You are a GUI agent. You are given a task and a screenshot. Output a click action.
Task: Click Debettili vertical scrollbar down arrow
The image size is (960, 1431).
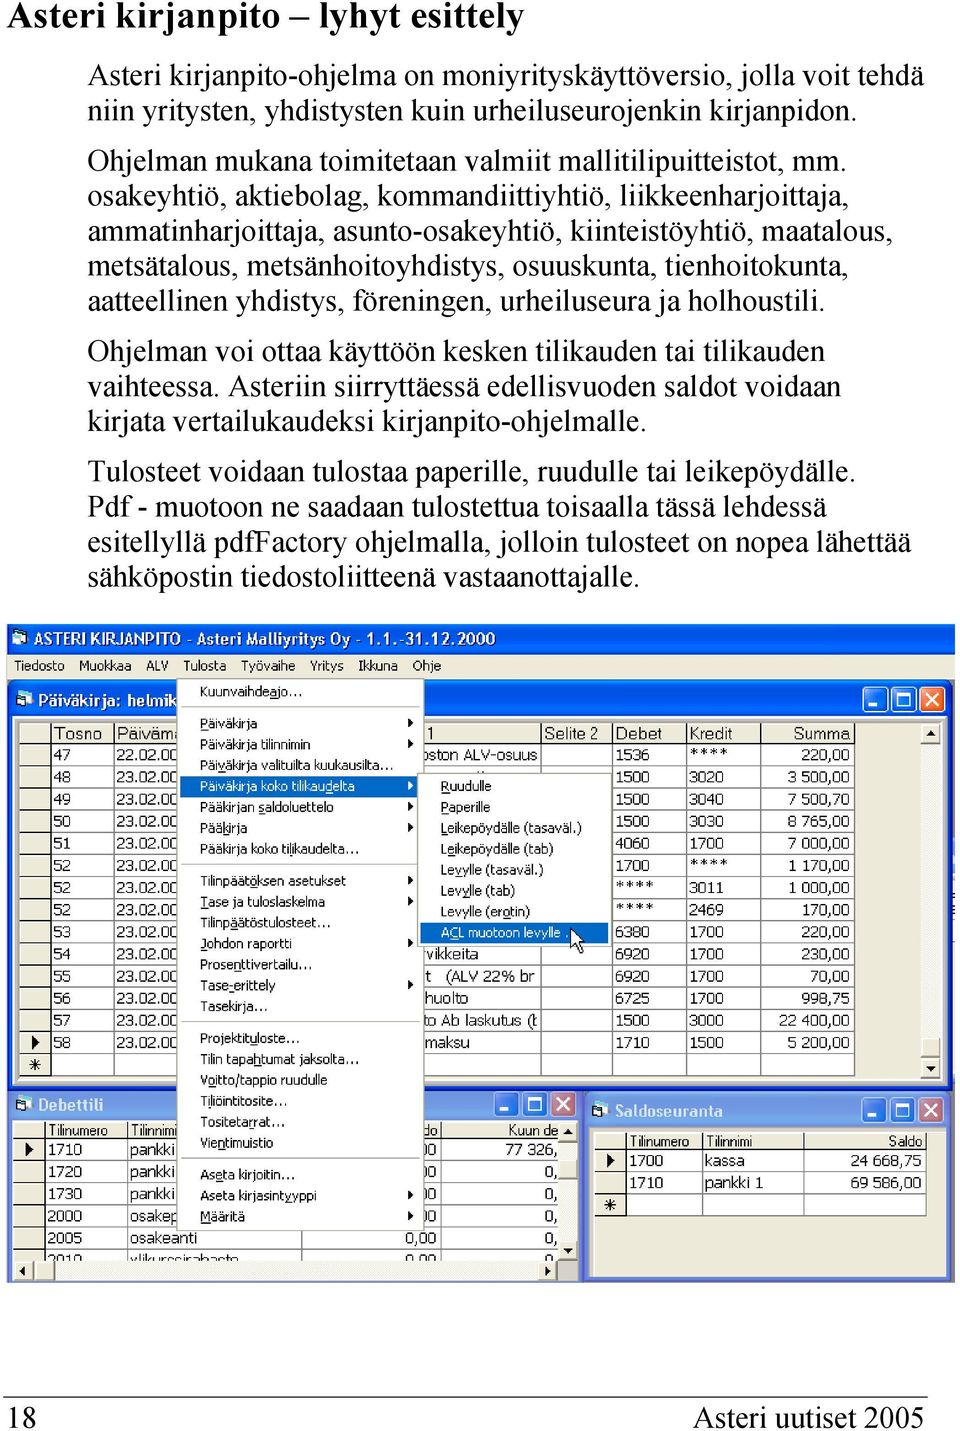click(x=568, y=1251)
